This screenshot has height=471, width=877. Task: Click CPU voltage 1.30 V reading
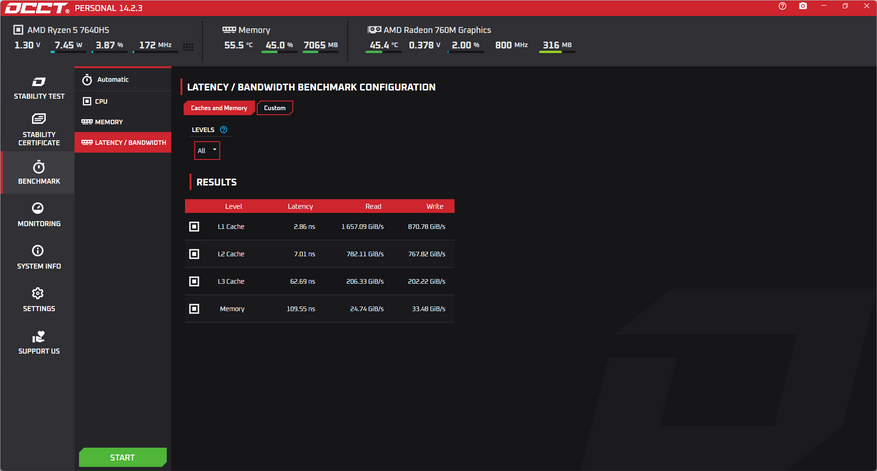point(27,45)
